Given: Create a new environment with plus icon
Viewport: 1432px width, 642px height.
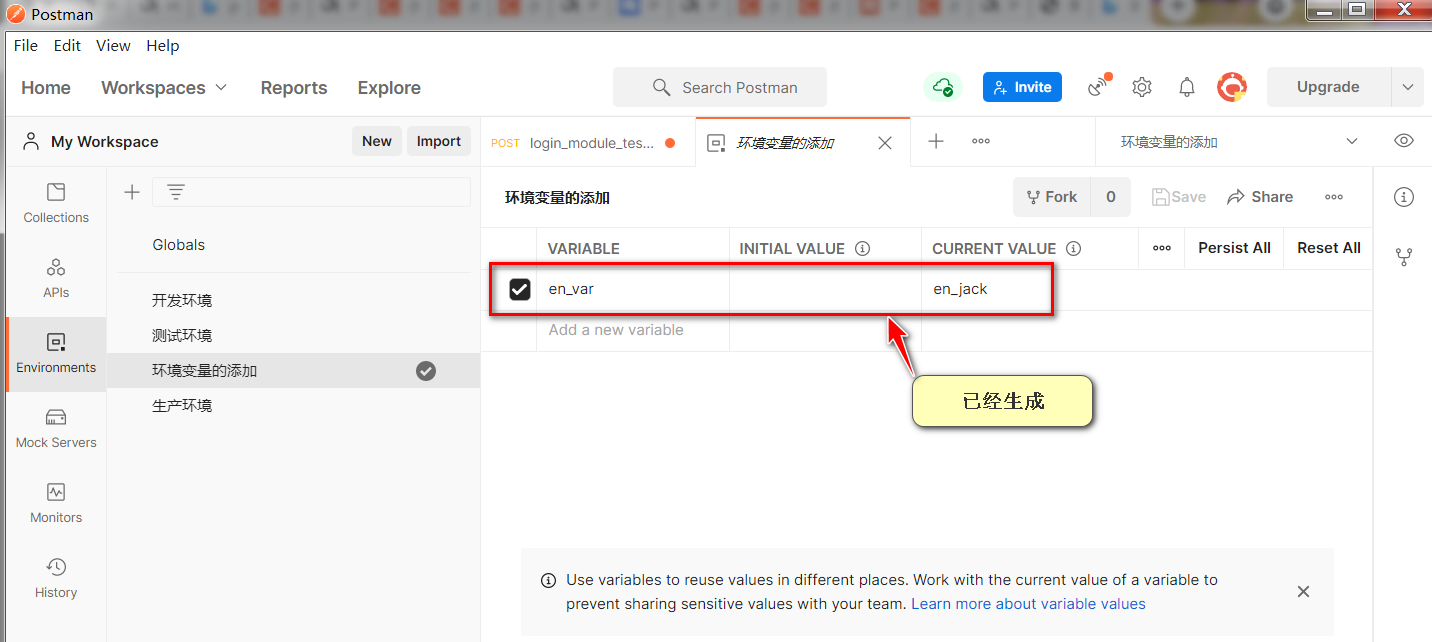Looking at the screenshot, I should [132, 192].
